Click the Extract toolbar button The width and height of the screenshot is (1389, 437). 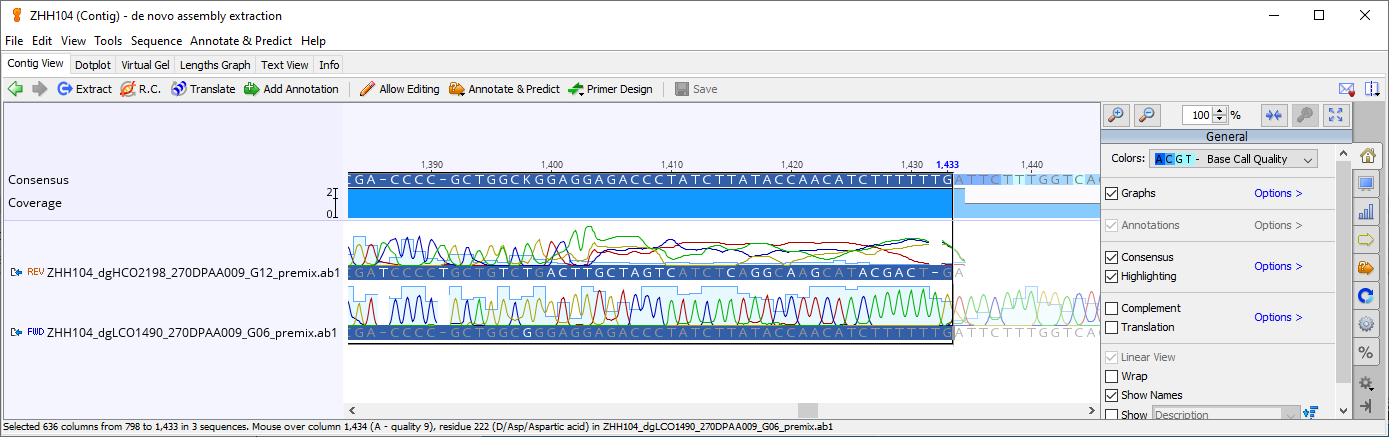coord(85,89)
